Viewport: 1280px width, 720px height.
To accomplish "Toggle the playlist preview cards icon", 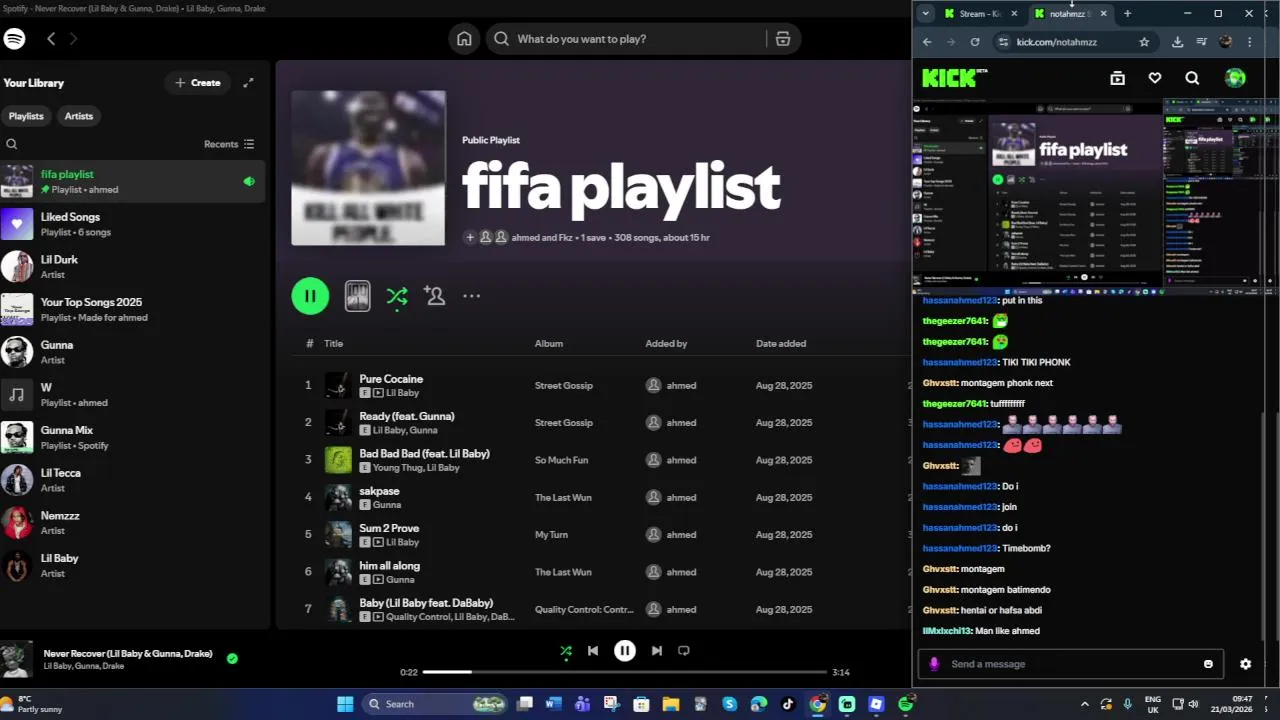I will click(x=357, y=296).
